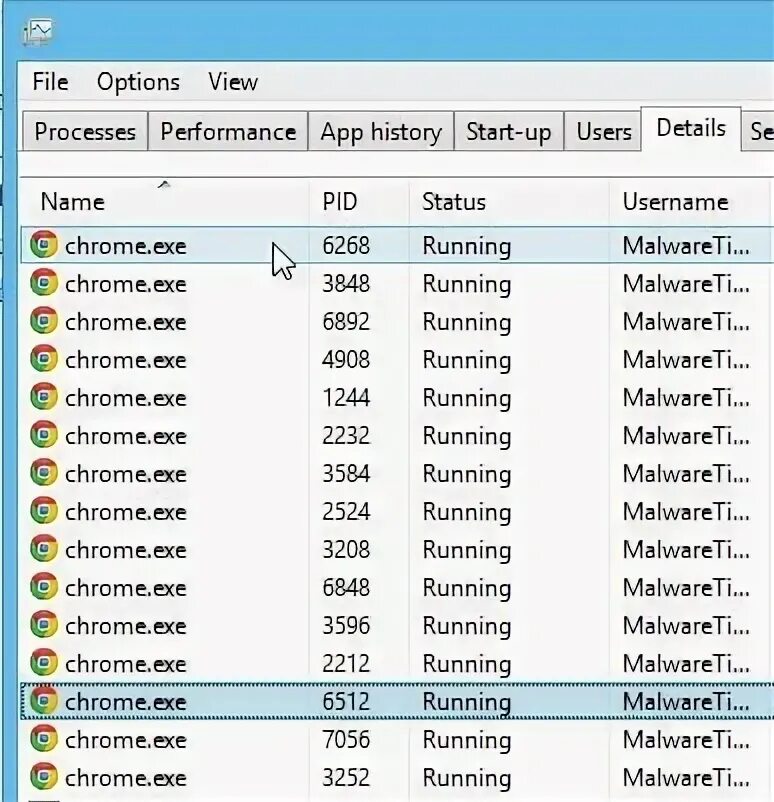Sort by the Username column header
The image size is (774, 802).
tap(691, 202)
